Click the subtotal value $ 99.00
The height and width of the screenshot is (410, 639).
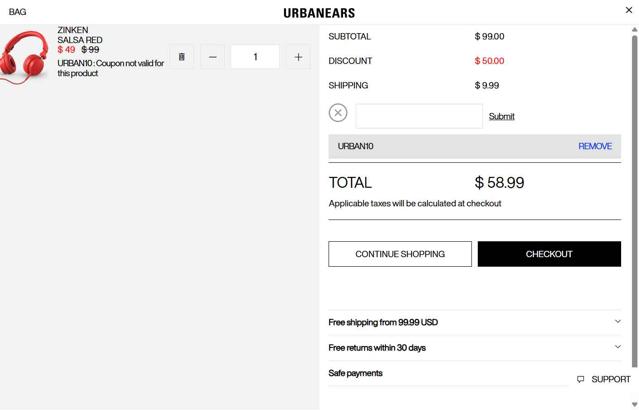pos(489,36)
